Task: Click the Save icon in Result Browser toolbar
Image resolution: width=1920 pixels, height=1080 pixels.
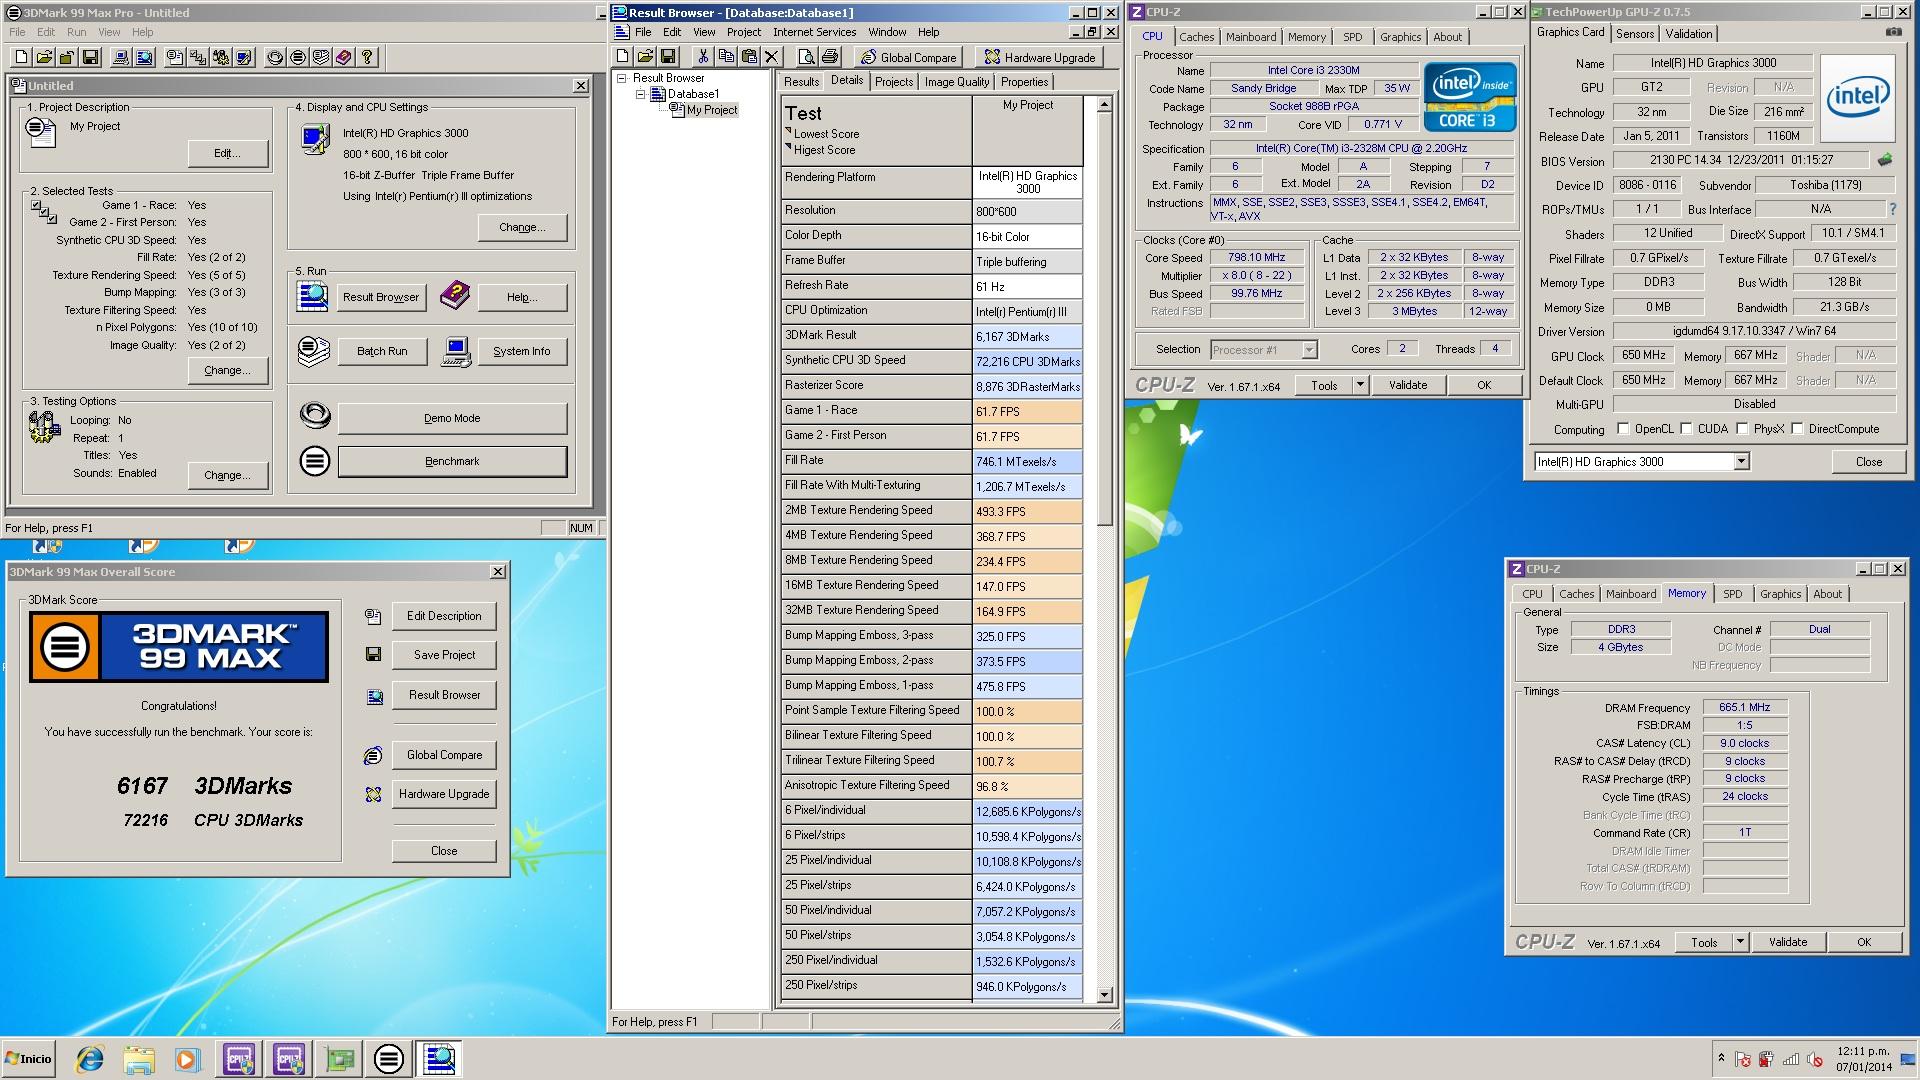Action: coord(668,57)
